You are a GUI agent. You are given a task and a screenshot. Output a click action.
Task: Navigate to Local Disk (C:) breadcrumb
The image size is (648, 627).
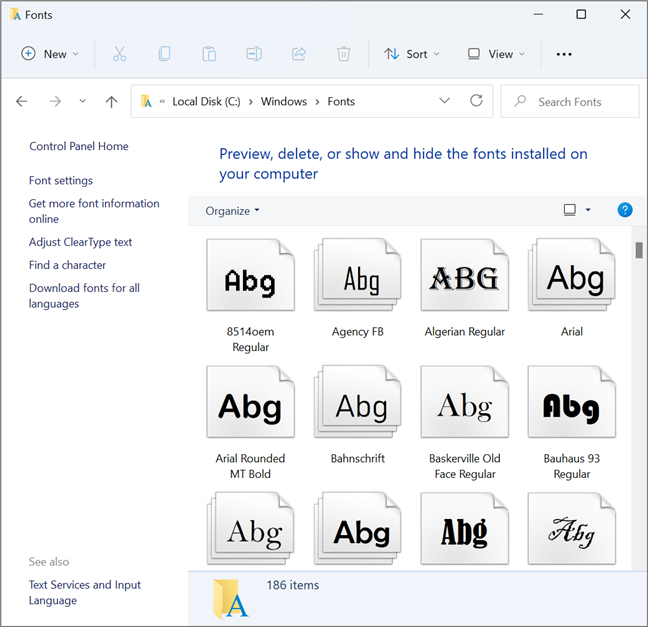(x=206, y=101)
